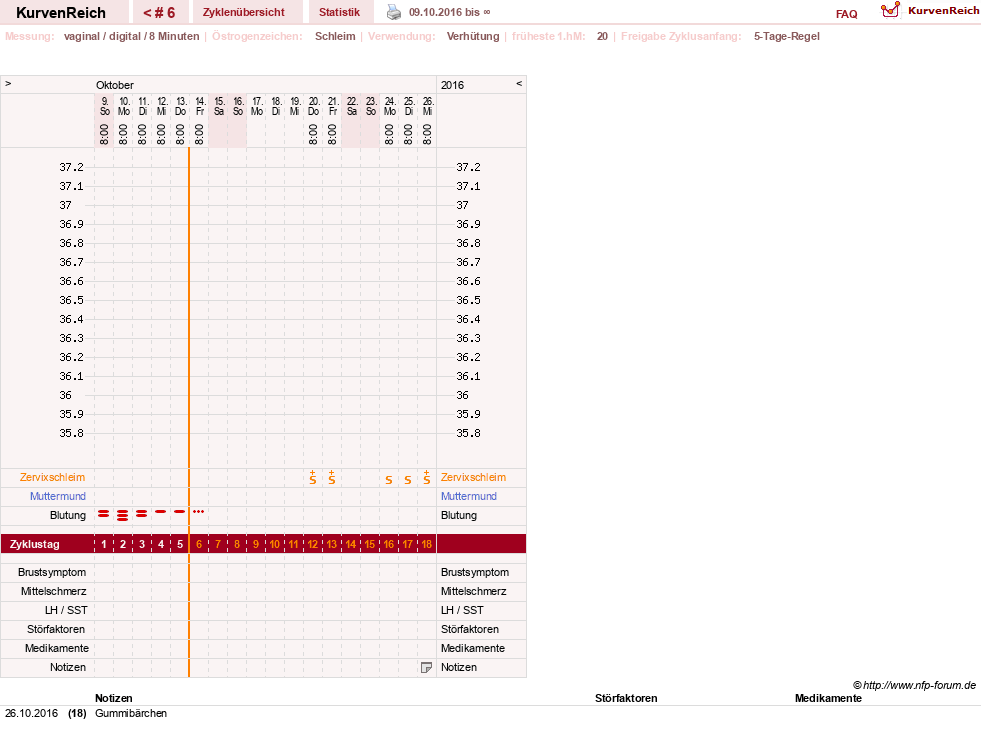Click the right Muttermund row label
The image size is (981, 737).
click(x=469, y=496)
